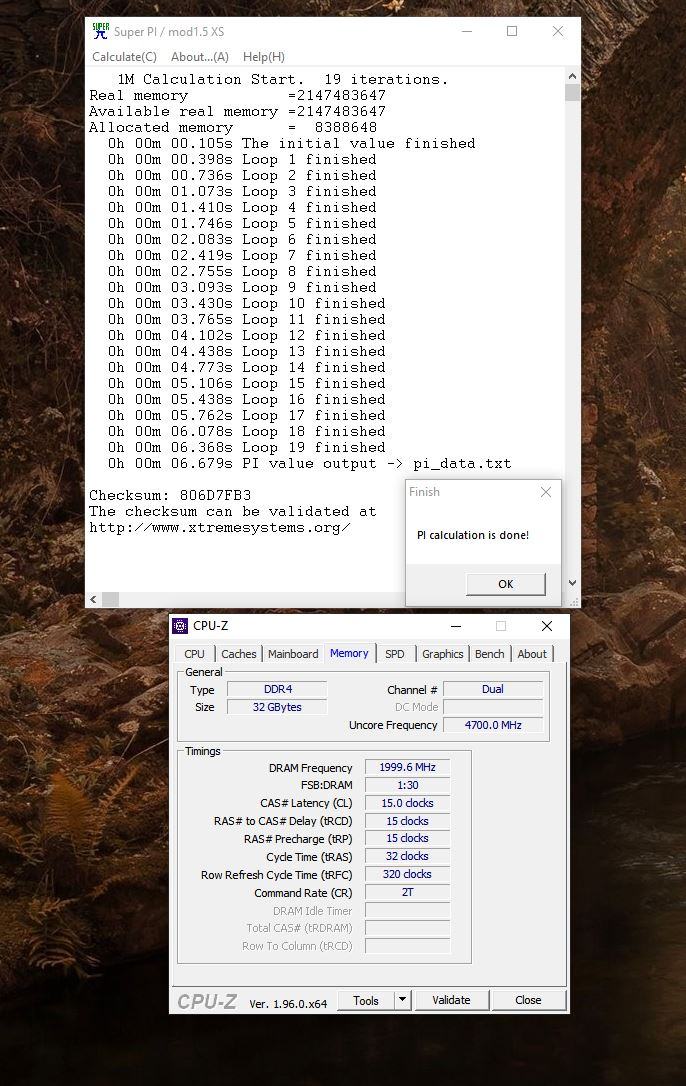The width and height of the screenshot is (686, 1086).
Task: Switch to the CPU tab in CPU-Z
Action: tap(194, 654)
